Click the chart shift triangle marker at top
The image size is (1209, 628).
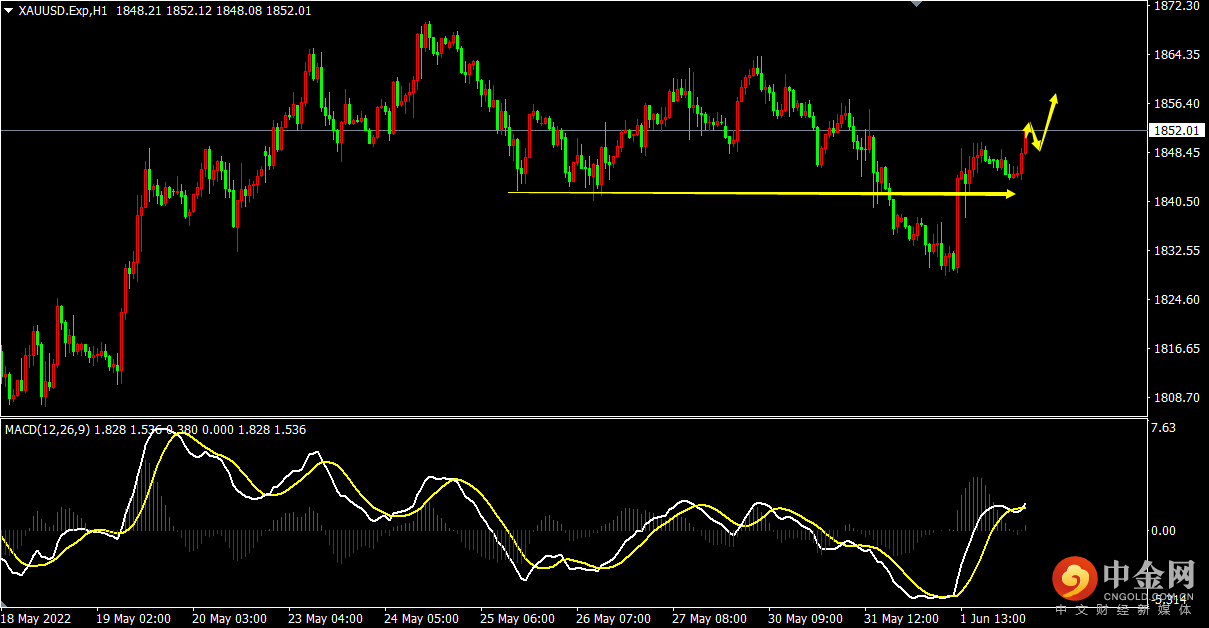pyautogui.click(x=914, y=4)
